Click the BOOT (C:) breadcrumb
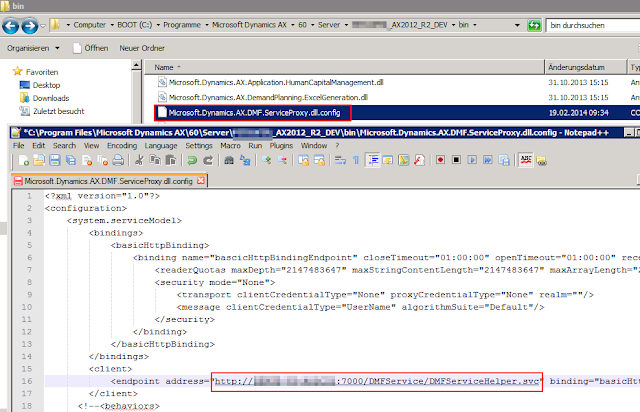Viewport: 640px width, 412px height. pos(135,25)
